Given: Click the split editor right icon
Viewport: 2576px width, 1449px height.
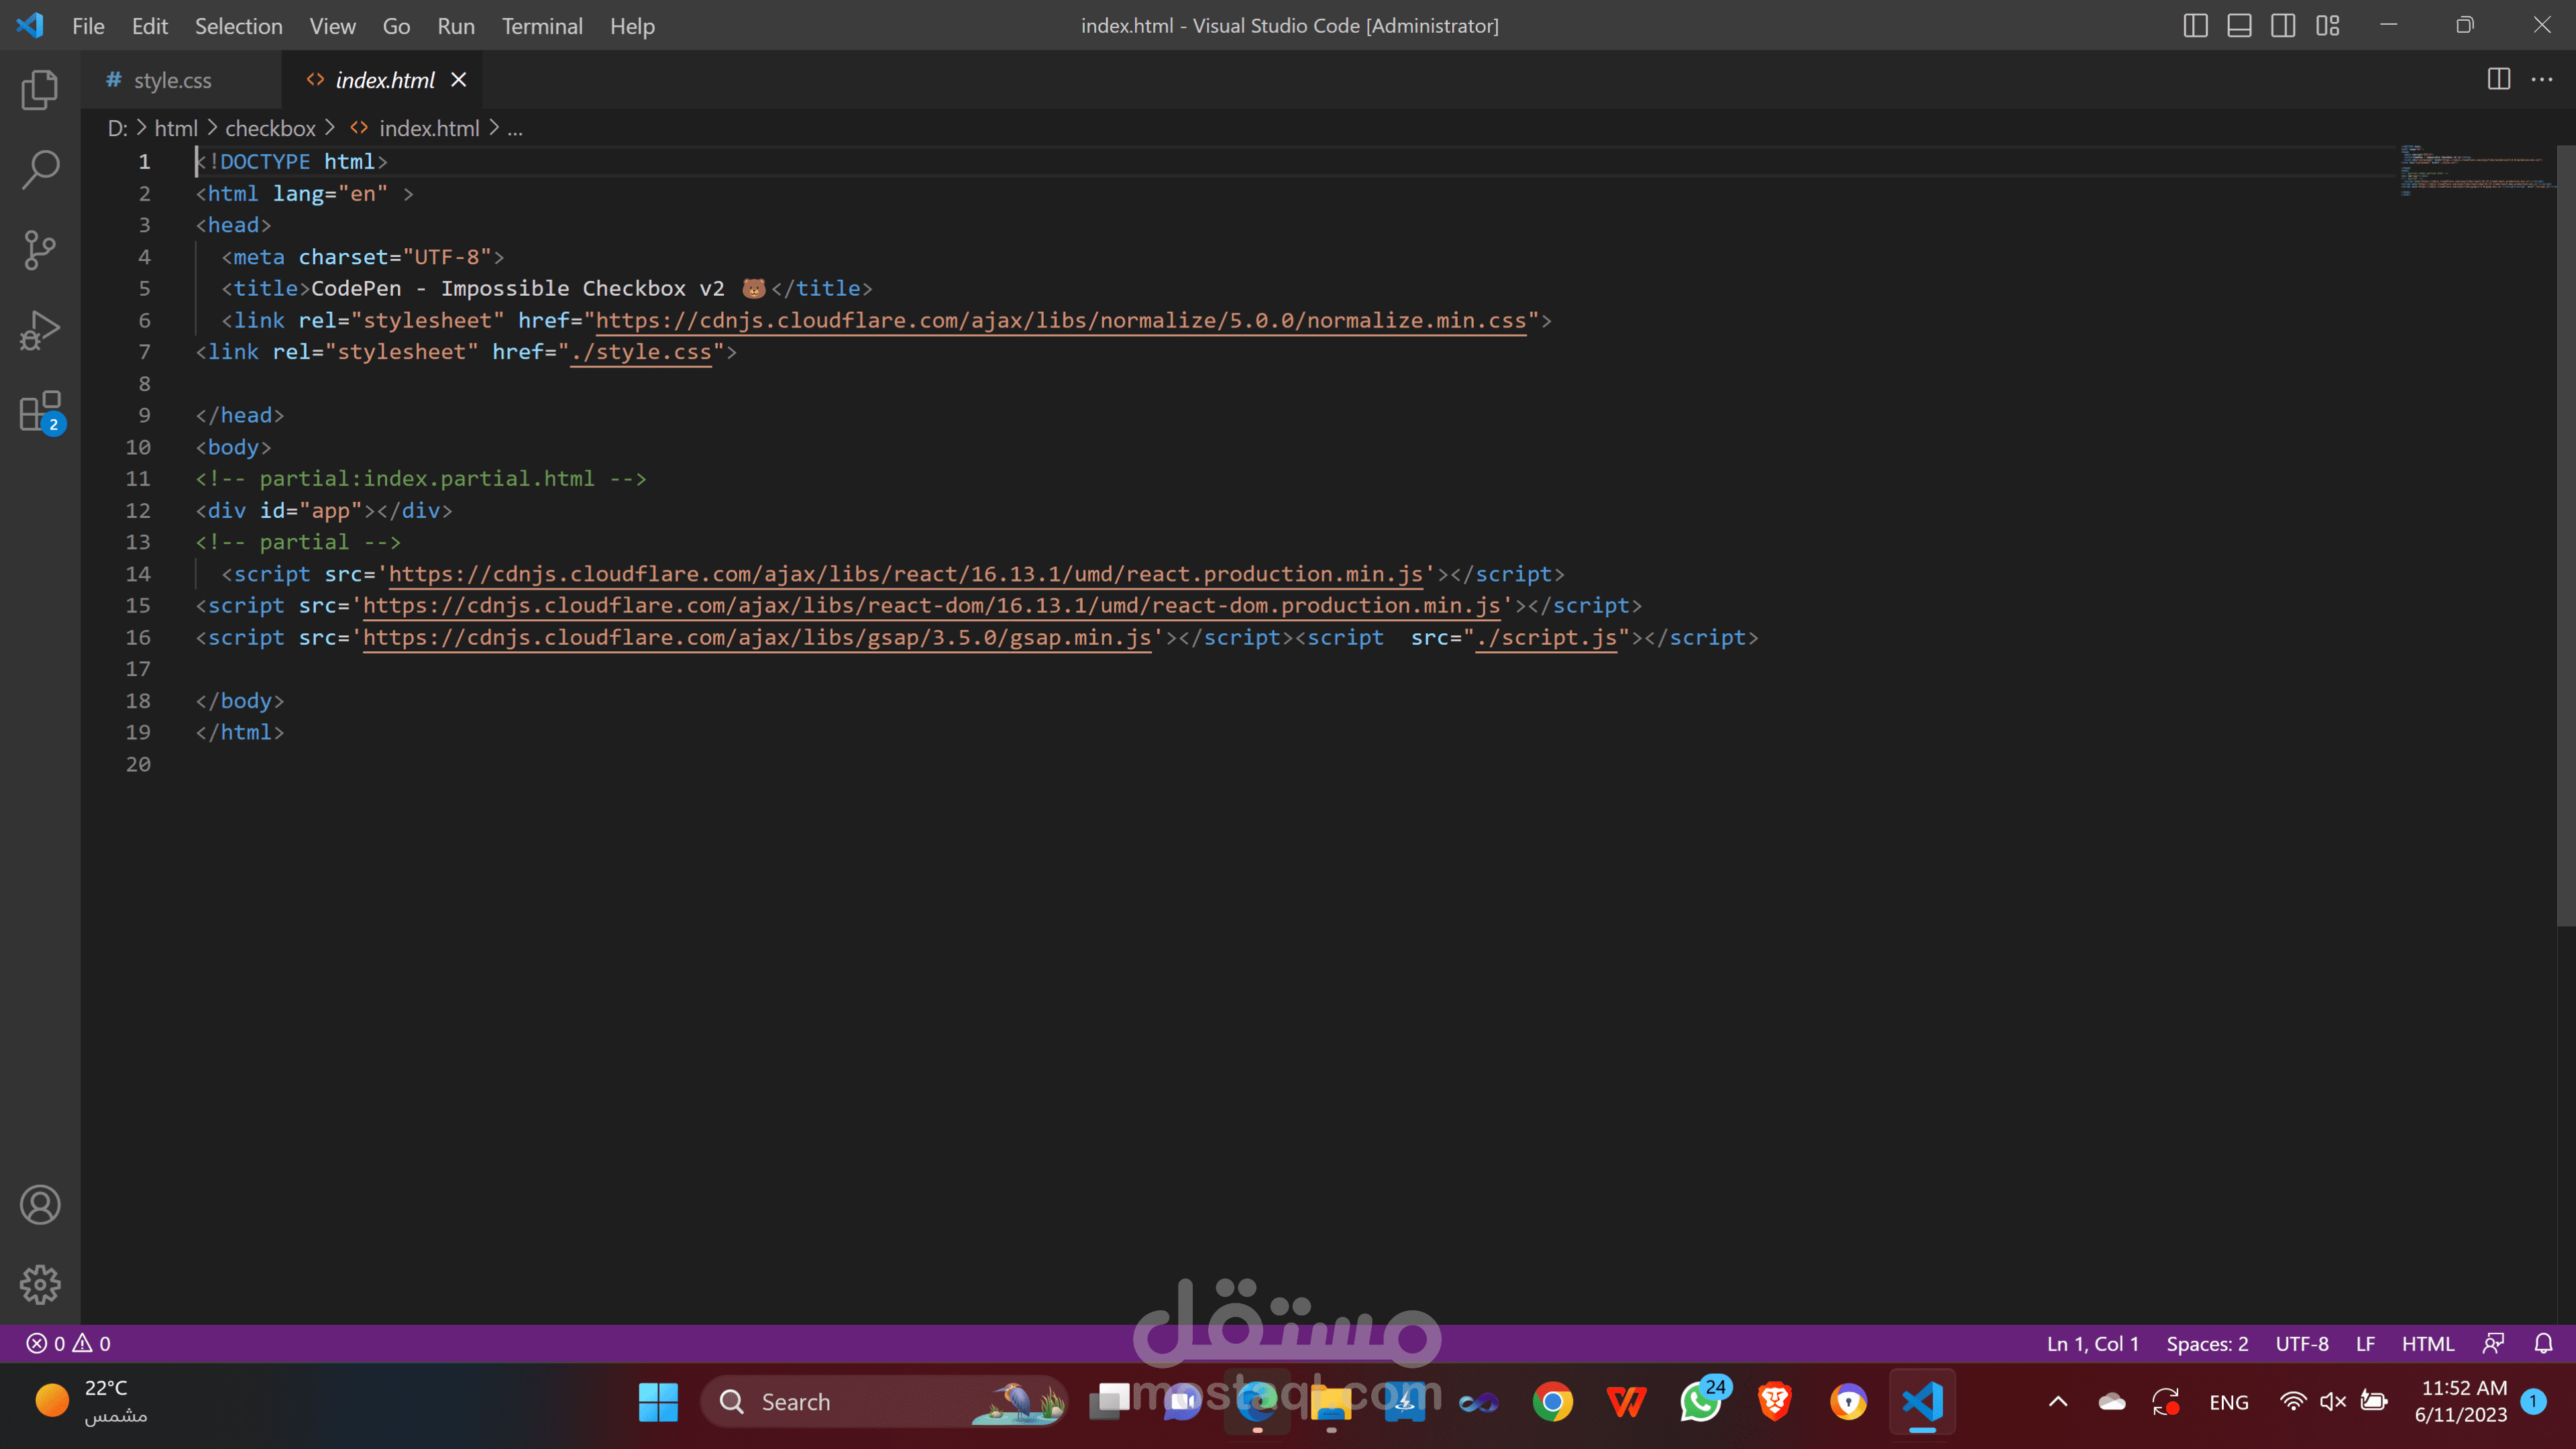Looking at the screenshot, I should click(2498, 79).
